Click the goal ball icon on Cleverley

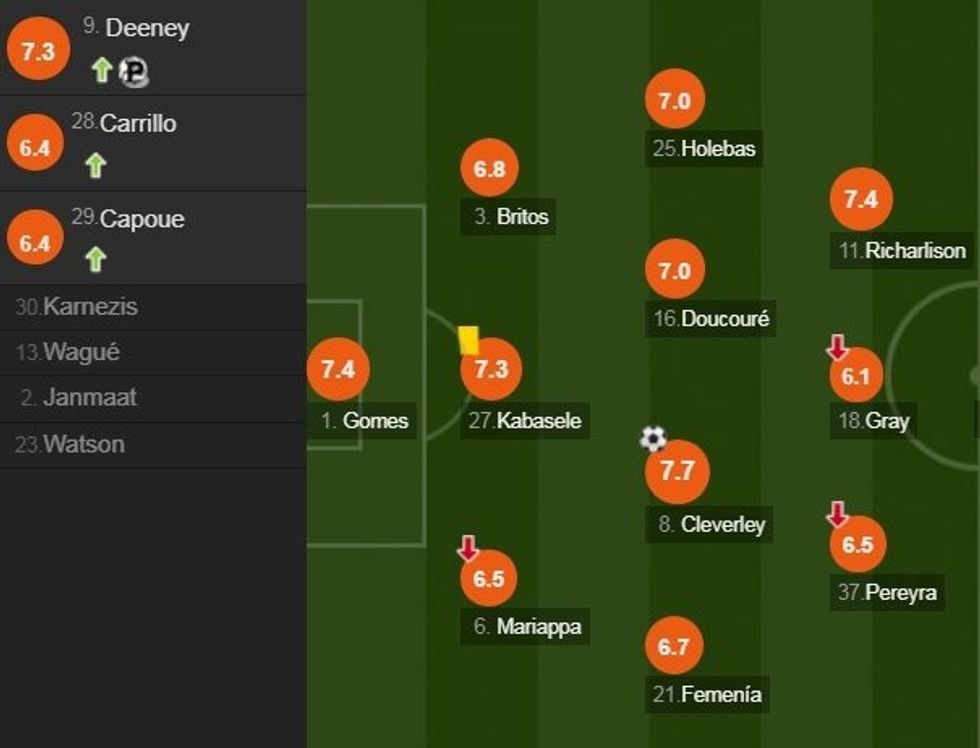pyautogui.click(x=653, y=438)
